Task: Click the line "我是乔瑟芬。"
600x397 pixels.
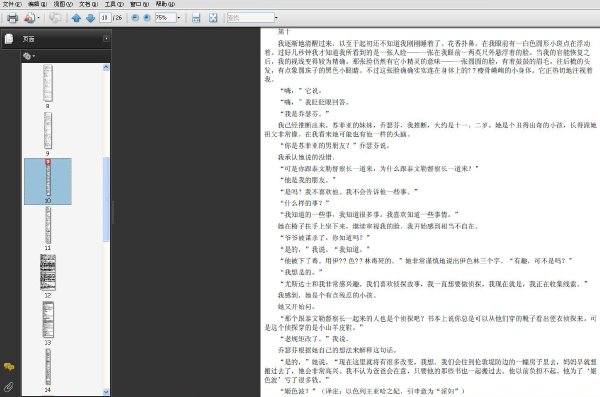Action: click(305, 114)
